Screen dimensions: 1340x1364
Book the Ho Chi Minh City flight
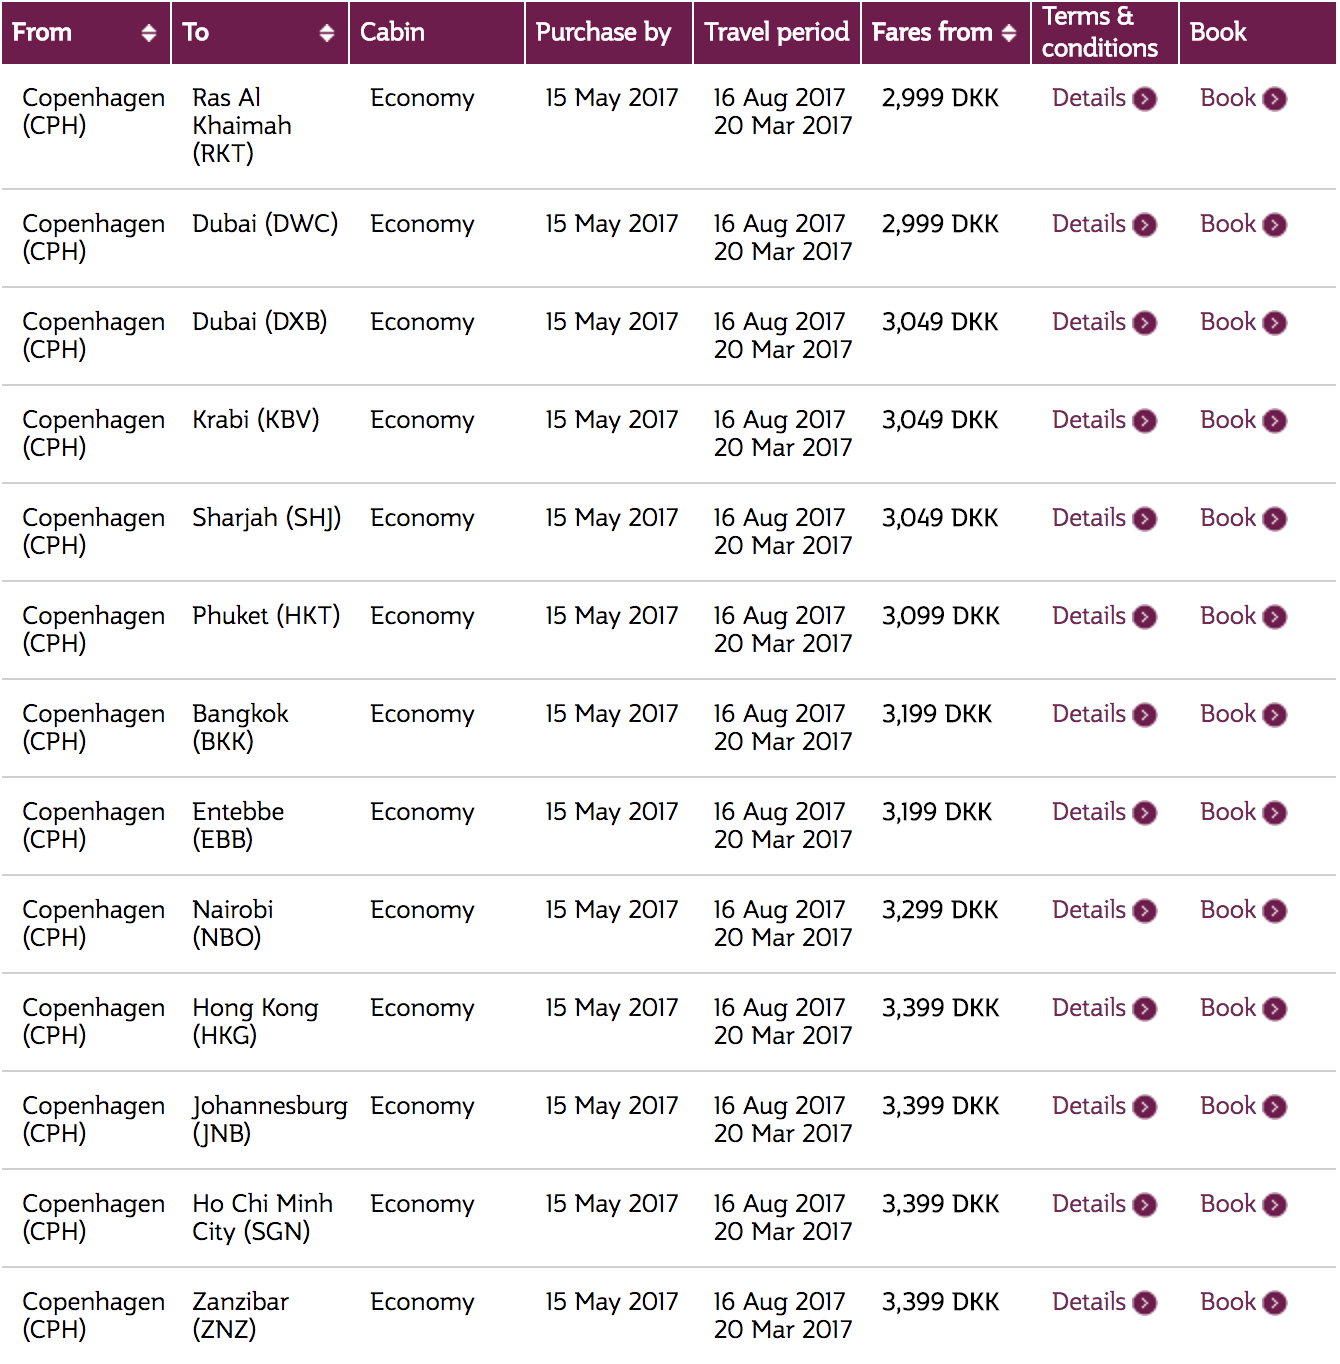pyautogui.click(x=1228, y=1204)
